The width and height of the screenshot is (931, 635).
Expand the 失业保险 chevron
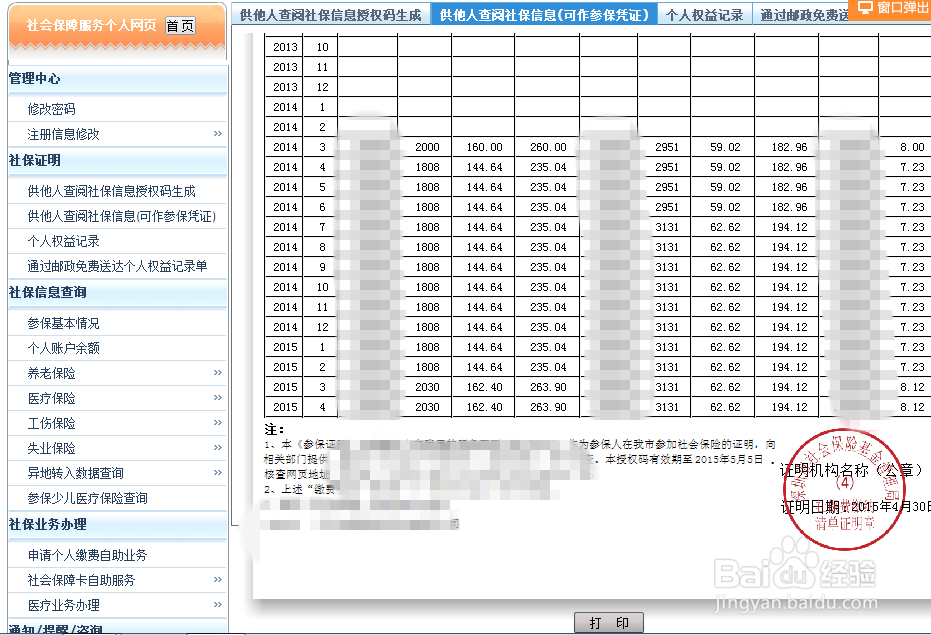[217, 447]
